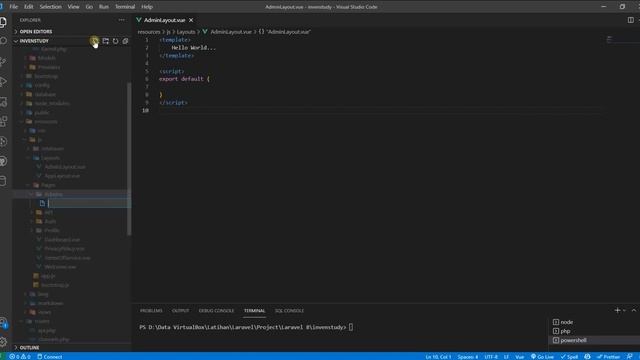Expand the OPEN EDITORS section
640x360 pixels.
point(72,31)
